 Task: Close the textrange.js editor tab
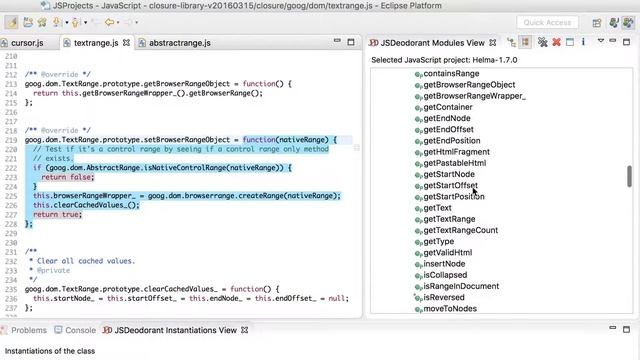(127, 43)
